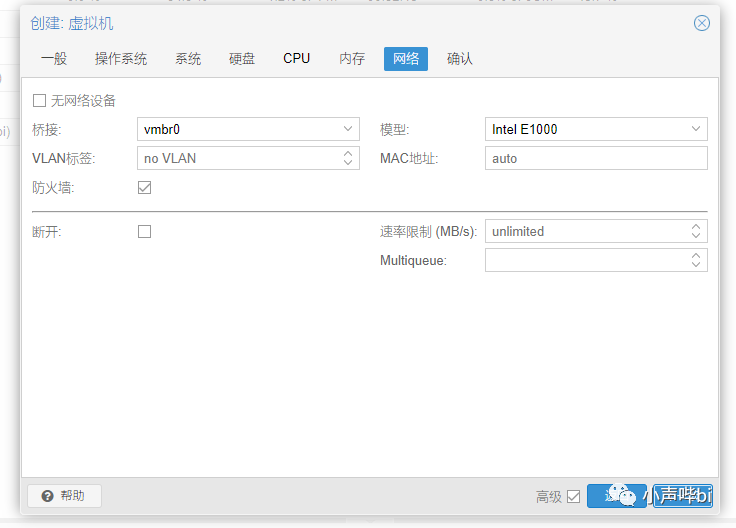Go to the 系统 tab
This screenshot has width=736, height=528.
(x=188, y=59)
